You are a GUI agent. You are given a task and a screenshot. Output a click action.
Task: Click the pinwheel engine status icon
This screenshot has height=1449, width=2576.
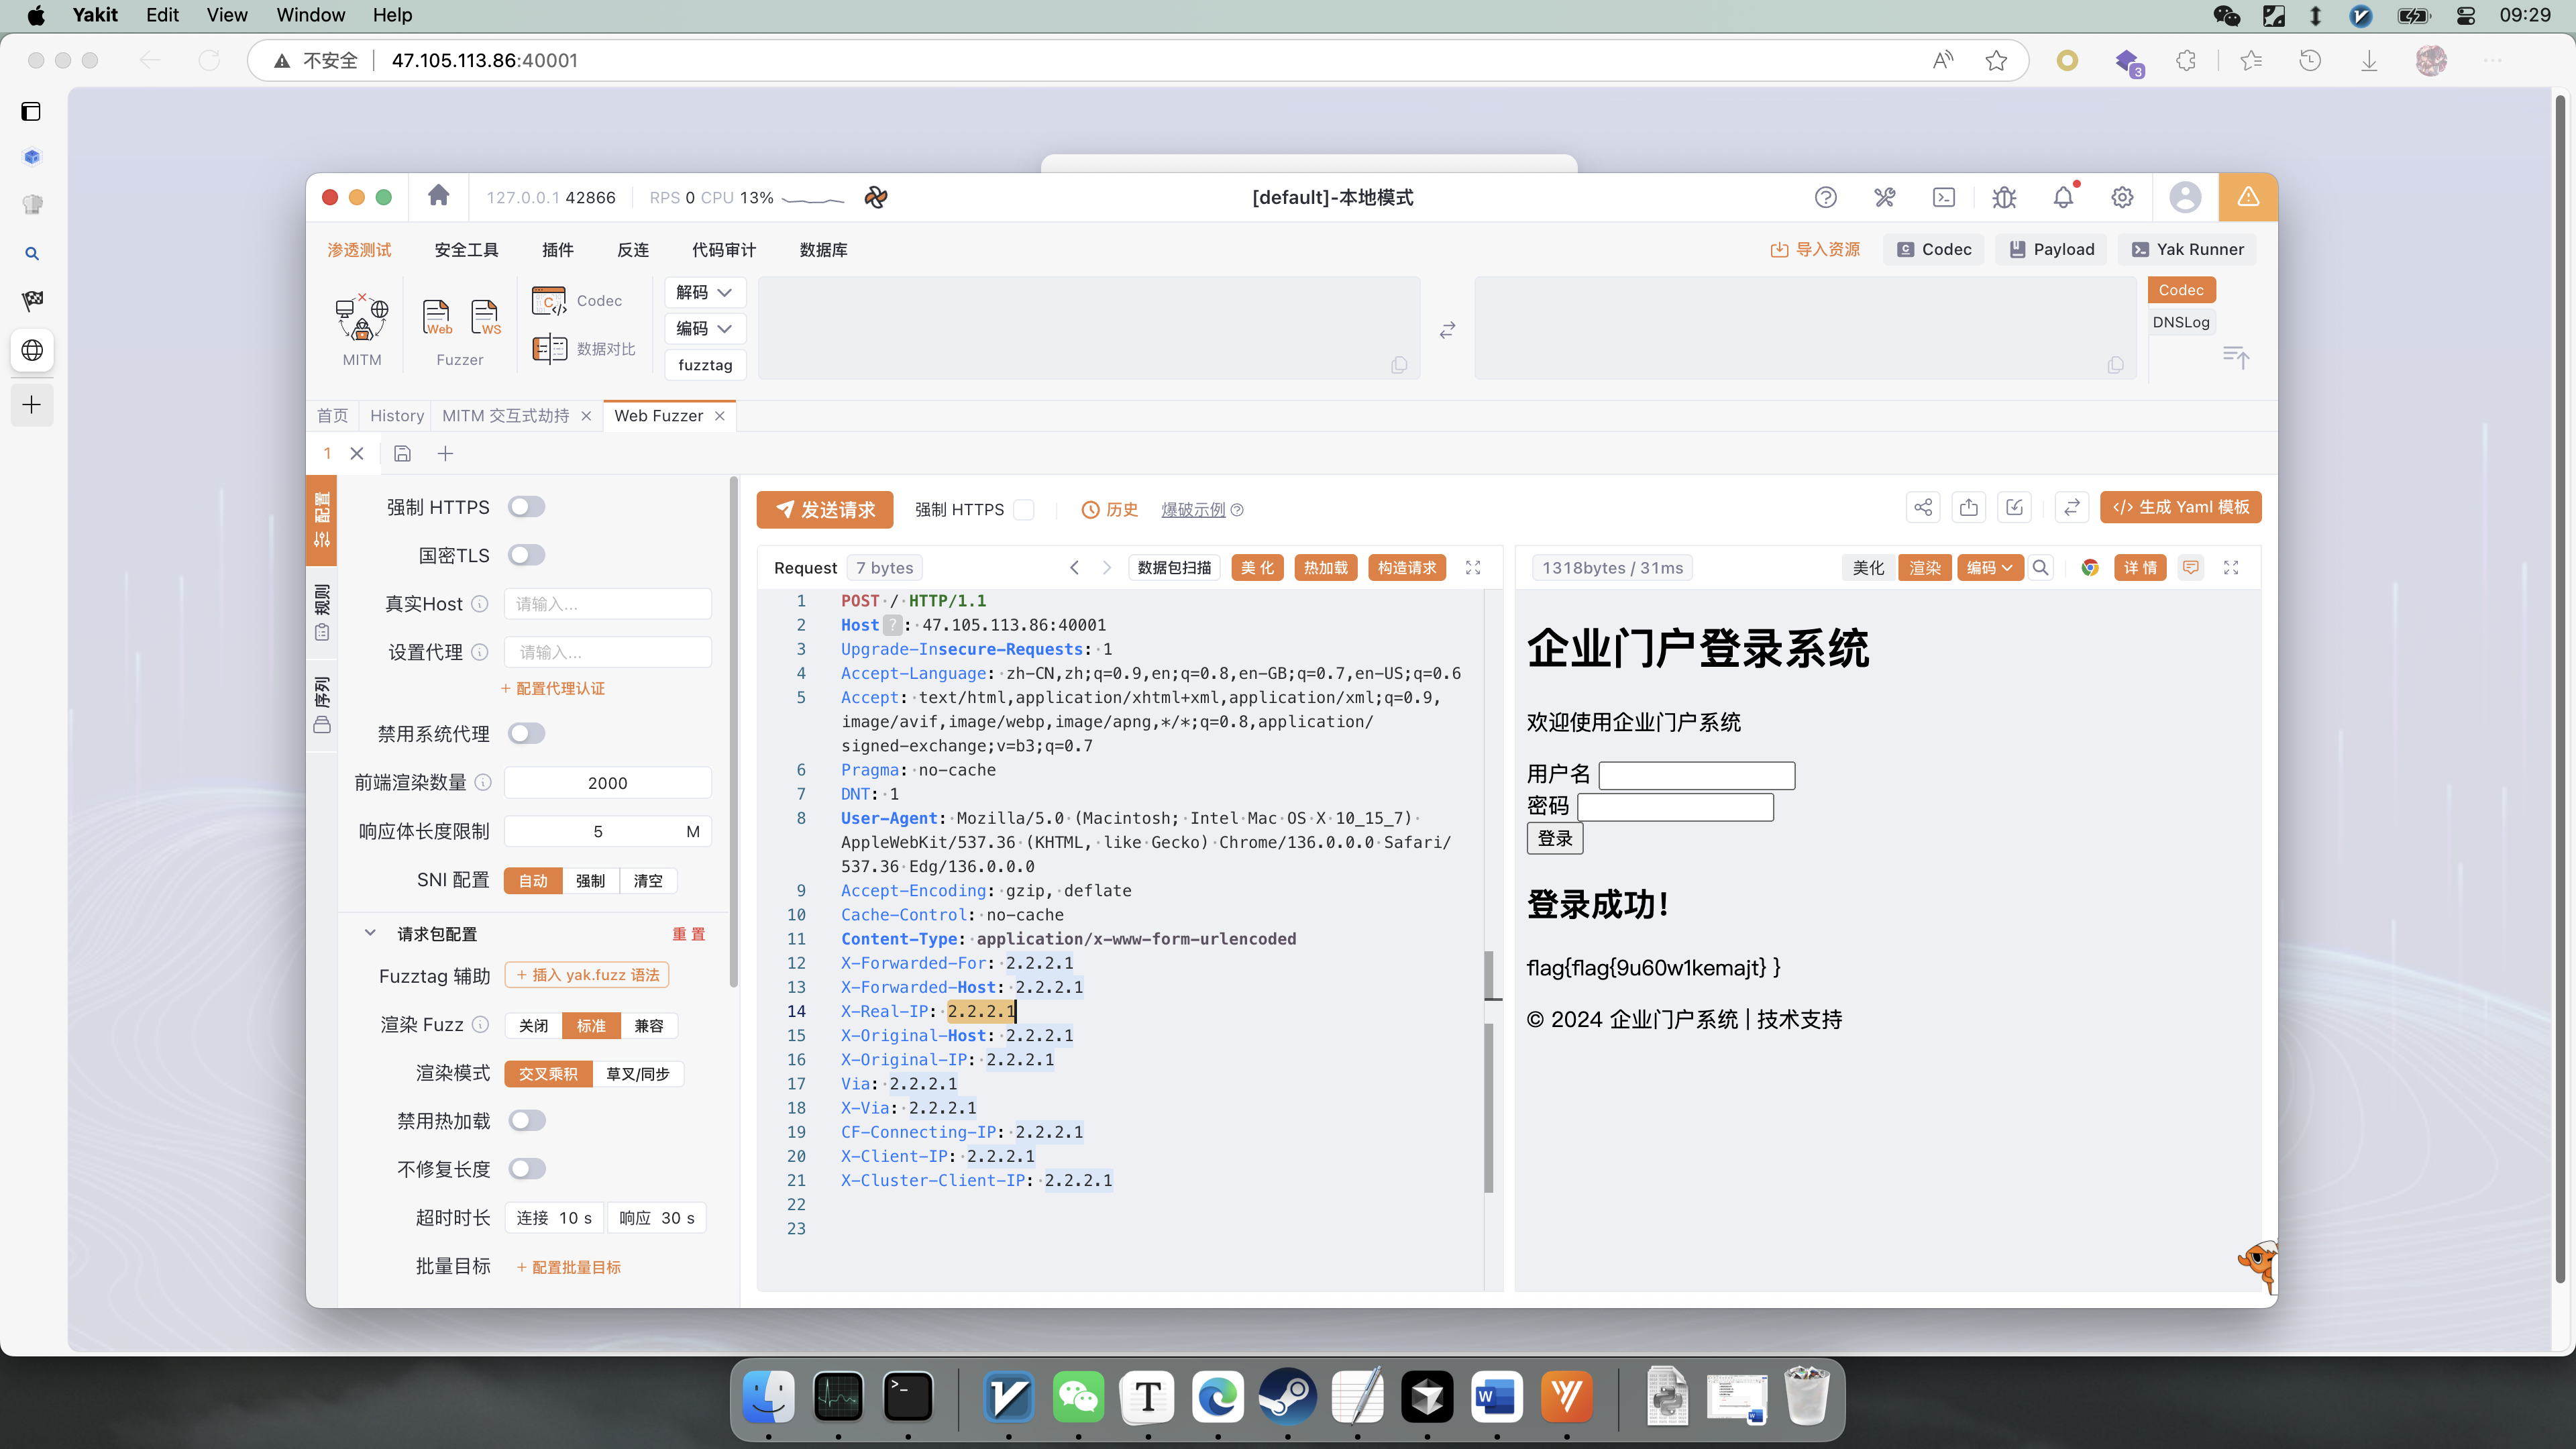(876, 197)
